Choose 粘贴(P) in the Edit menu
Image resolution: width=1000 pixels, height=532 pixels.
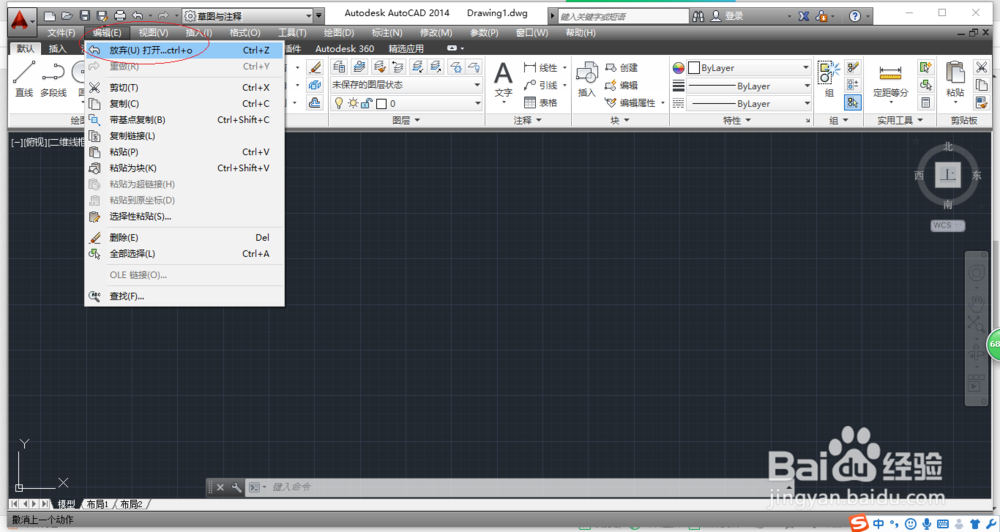point(184,152)
